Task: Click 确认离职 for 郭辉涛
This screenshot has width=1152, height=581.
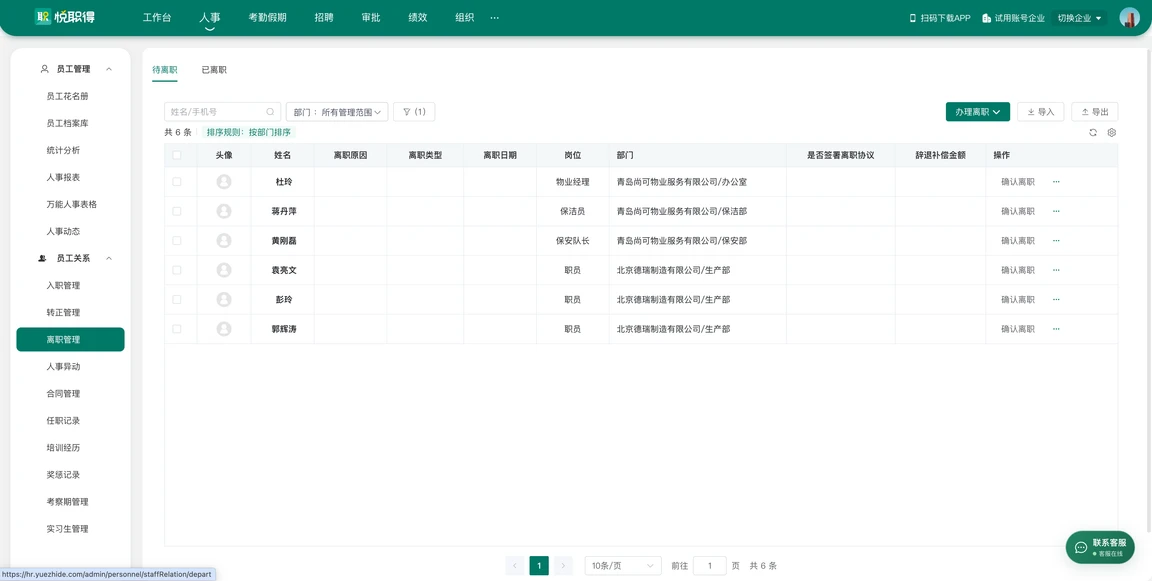Action: pos(1018,329)
